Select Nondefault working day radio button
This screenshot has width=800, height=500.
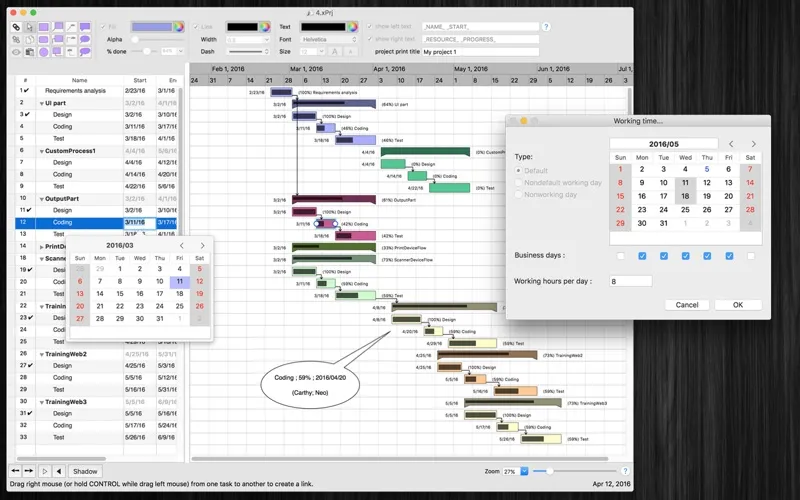point(518,182)
